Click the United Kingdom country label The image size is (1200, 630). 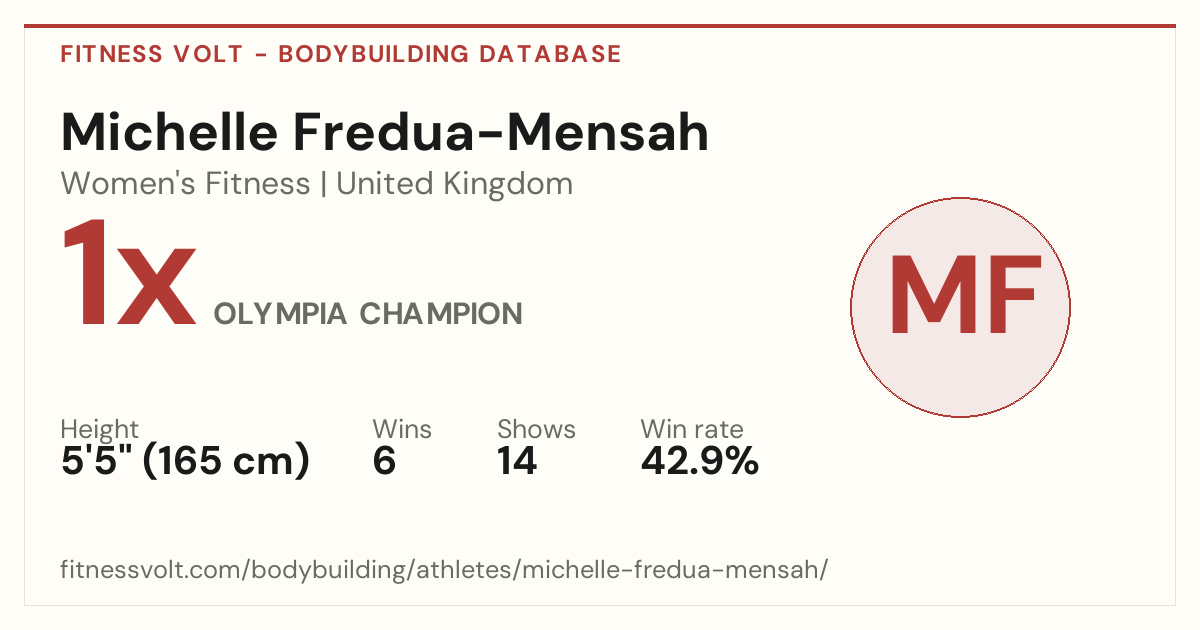(x=454, y=185)
